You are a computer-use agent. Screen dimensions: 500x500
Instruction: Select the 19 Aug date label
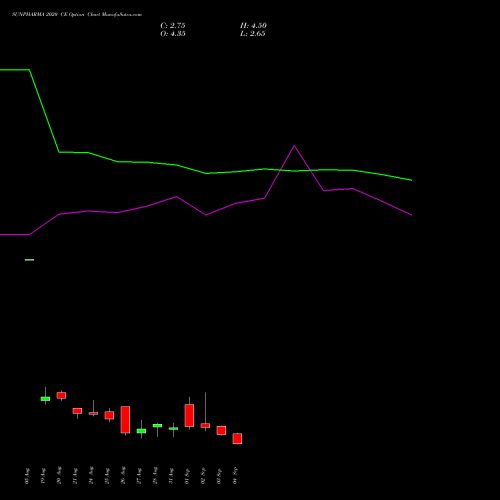point(43,476)
